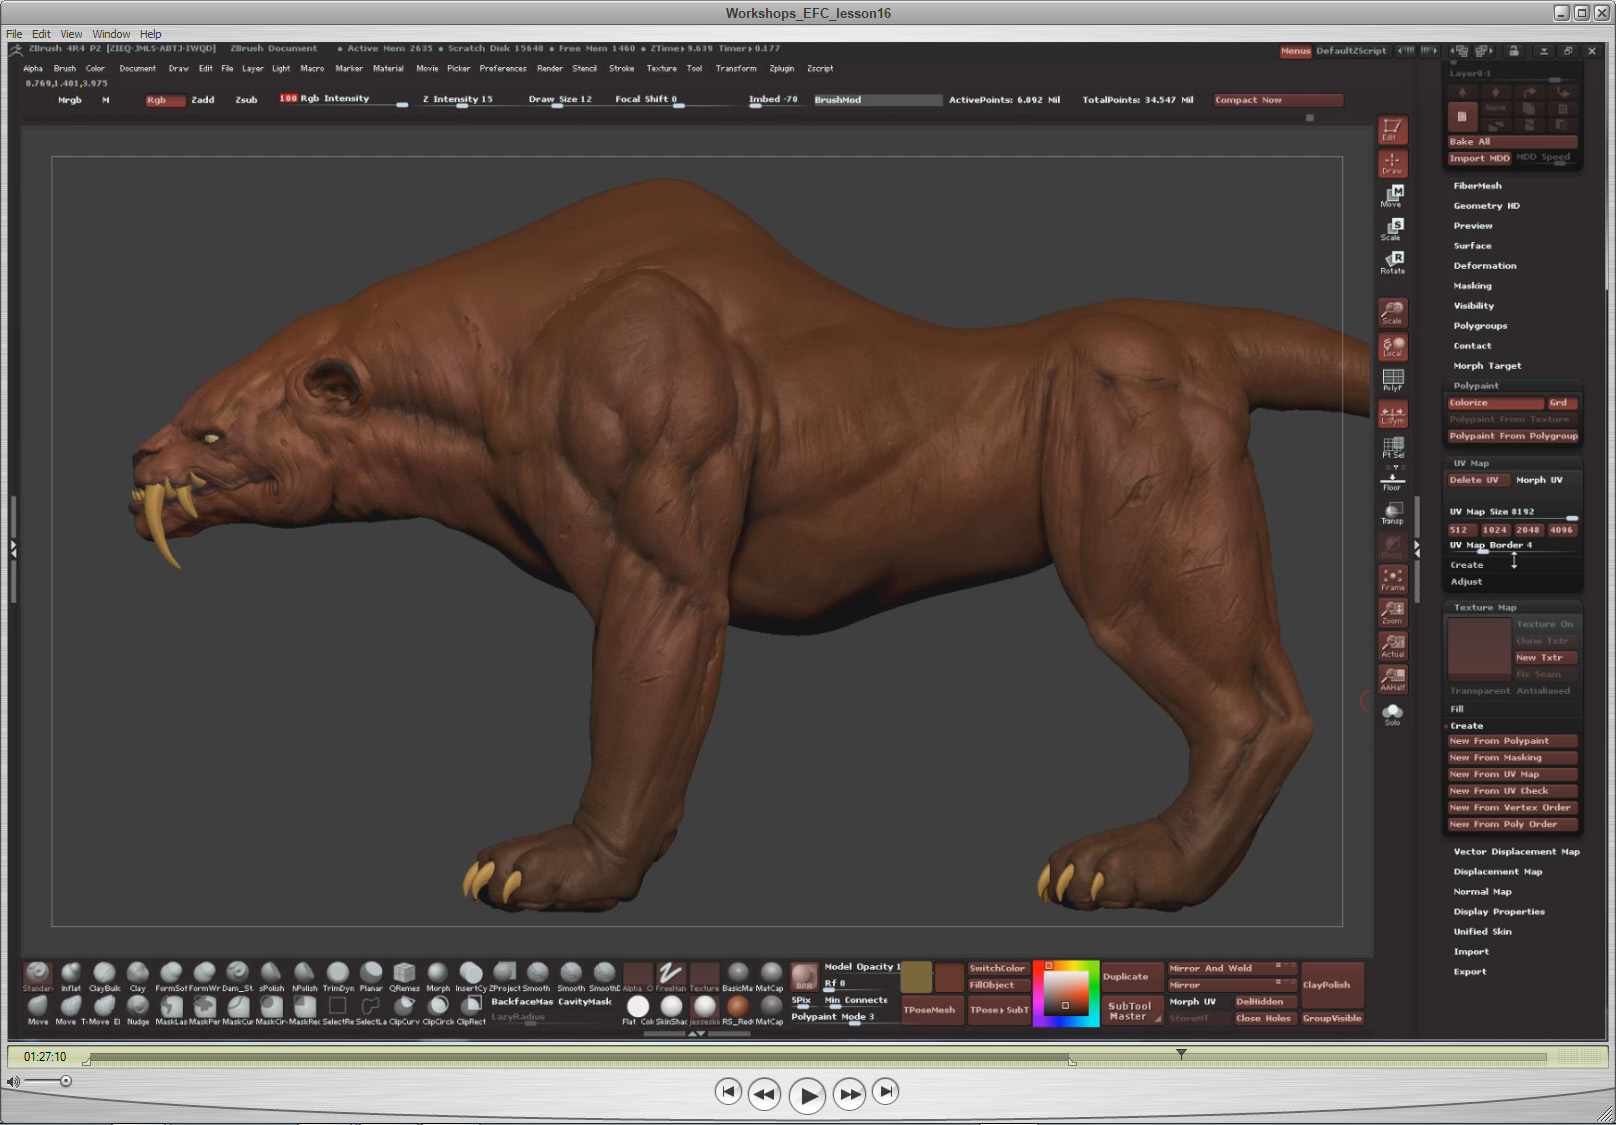Toggle PolyF wireframe display
Screen dimensions: 1616x1125
coord(1392,380)
